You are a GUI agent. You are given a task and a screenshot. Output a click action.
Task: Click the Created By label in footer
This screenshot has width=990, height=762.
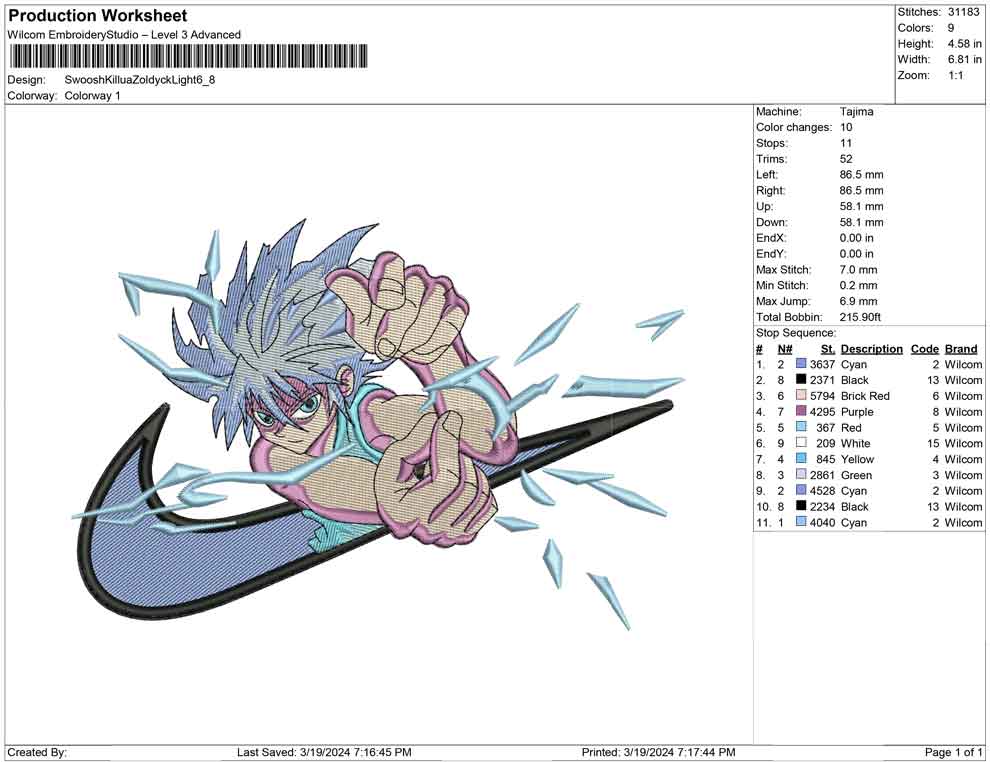pos(37,752)
